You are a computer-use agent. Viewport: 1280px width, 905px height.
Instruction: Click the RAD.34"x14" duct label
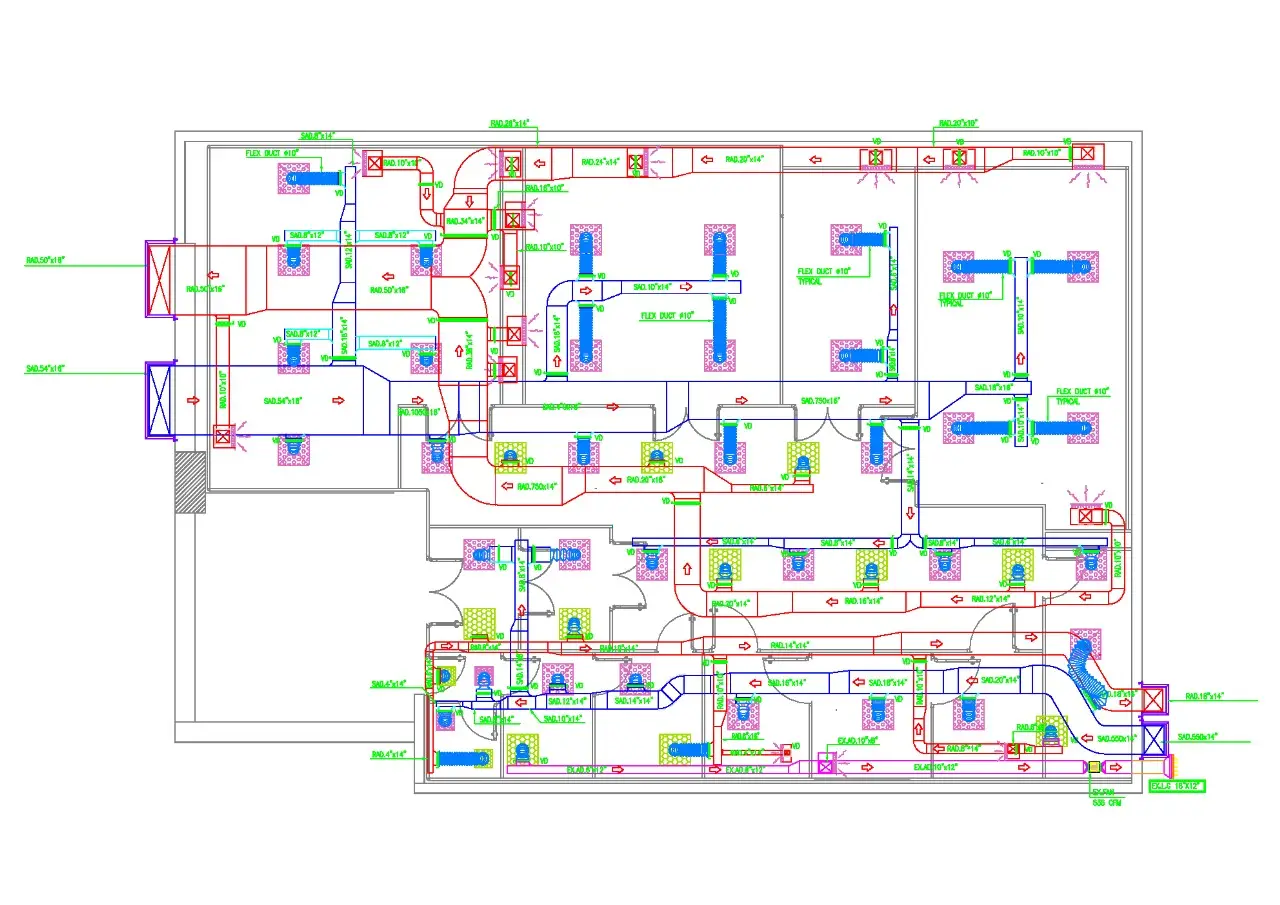465,221
